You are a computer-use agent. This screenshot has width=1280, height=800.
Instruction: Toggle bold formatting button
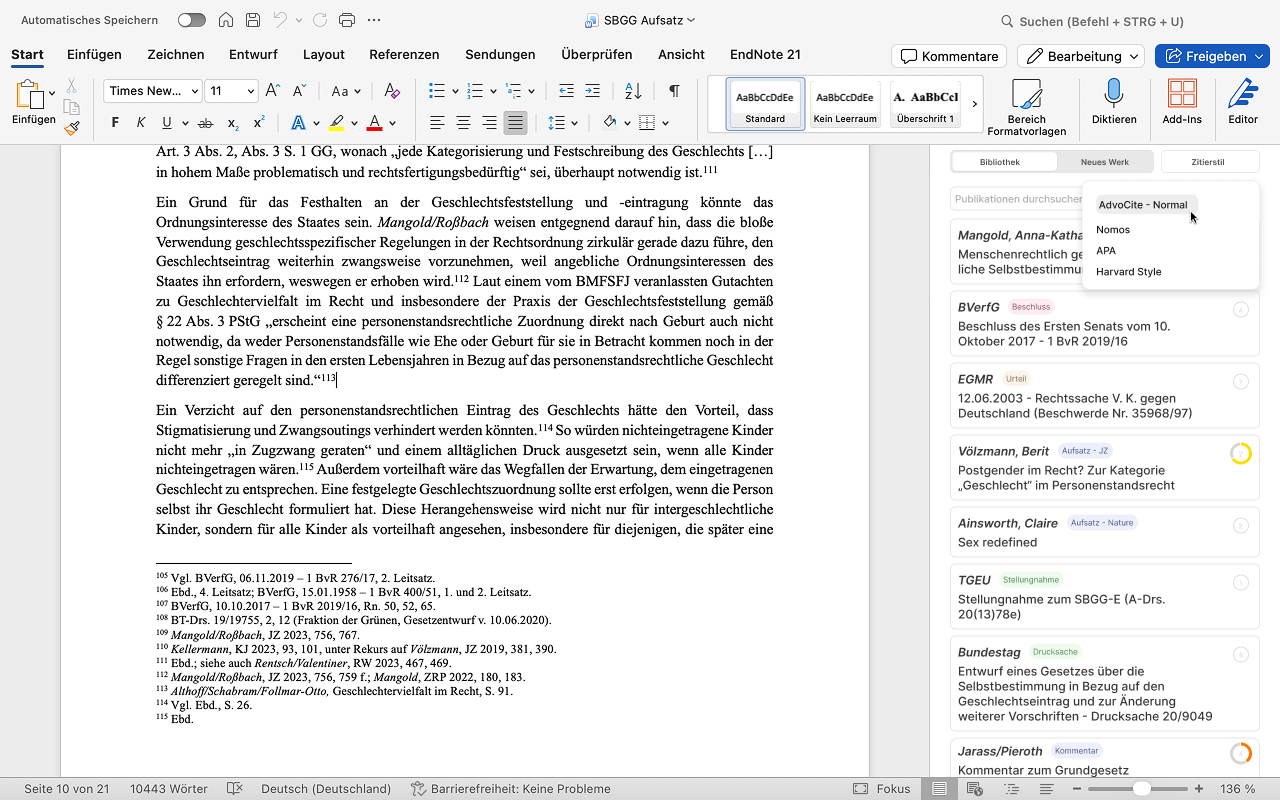pos(115,123)
